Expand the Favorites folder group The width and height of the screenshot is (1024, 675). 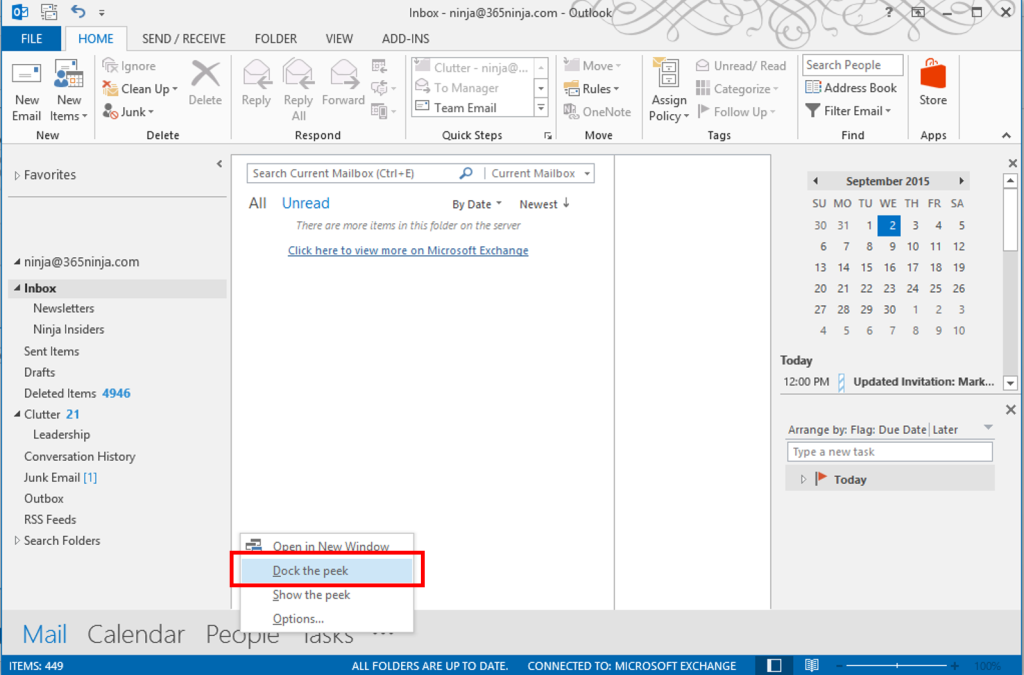point(17,175)
